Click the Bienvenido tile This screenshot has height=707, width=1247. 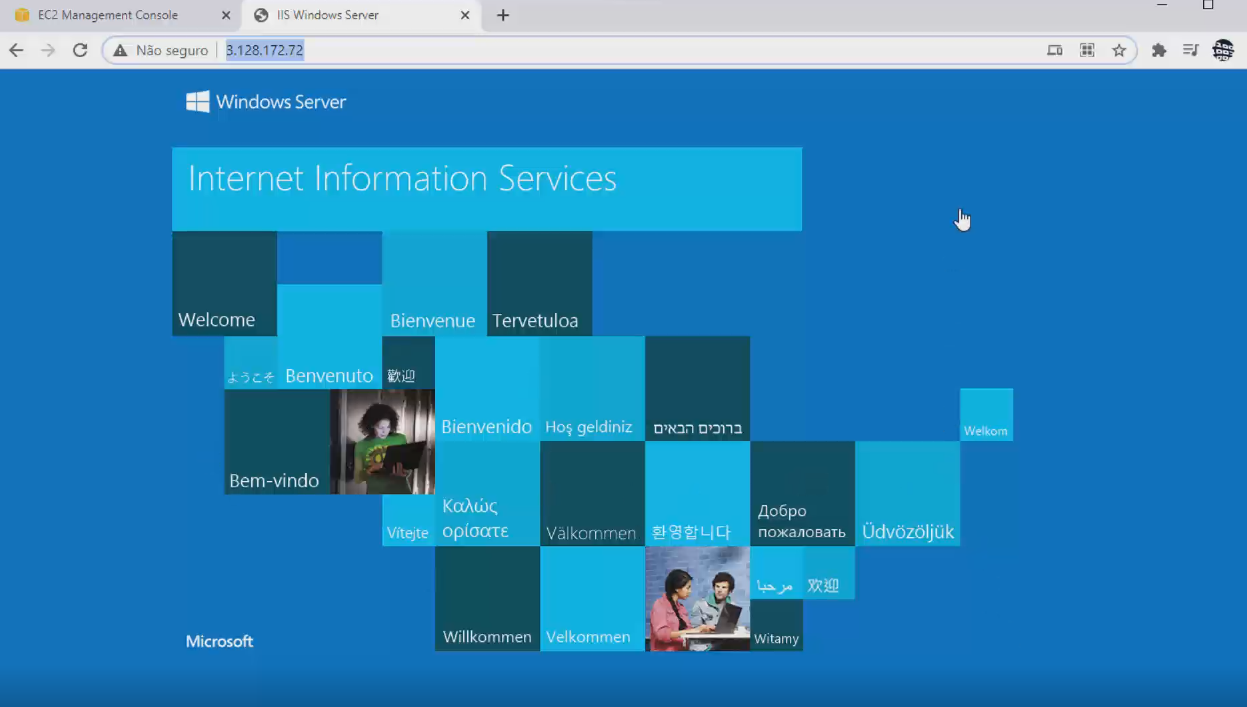487,389
